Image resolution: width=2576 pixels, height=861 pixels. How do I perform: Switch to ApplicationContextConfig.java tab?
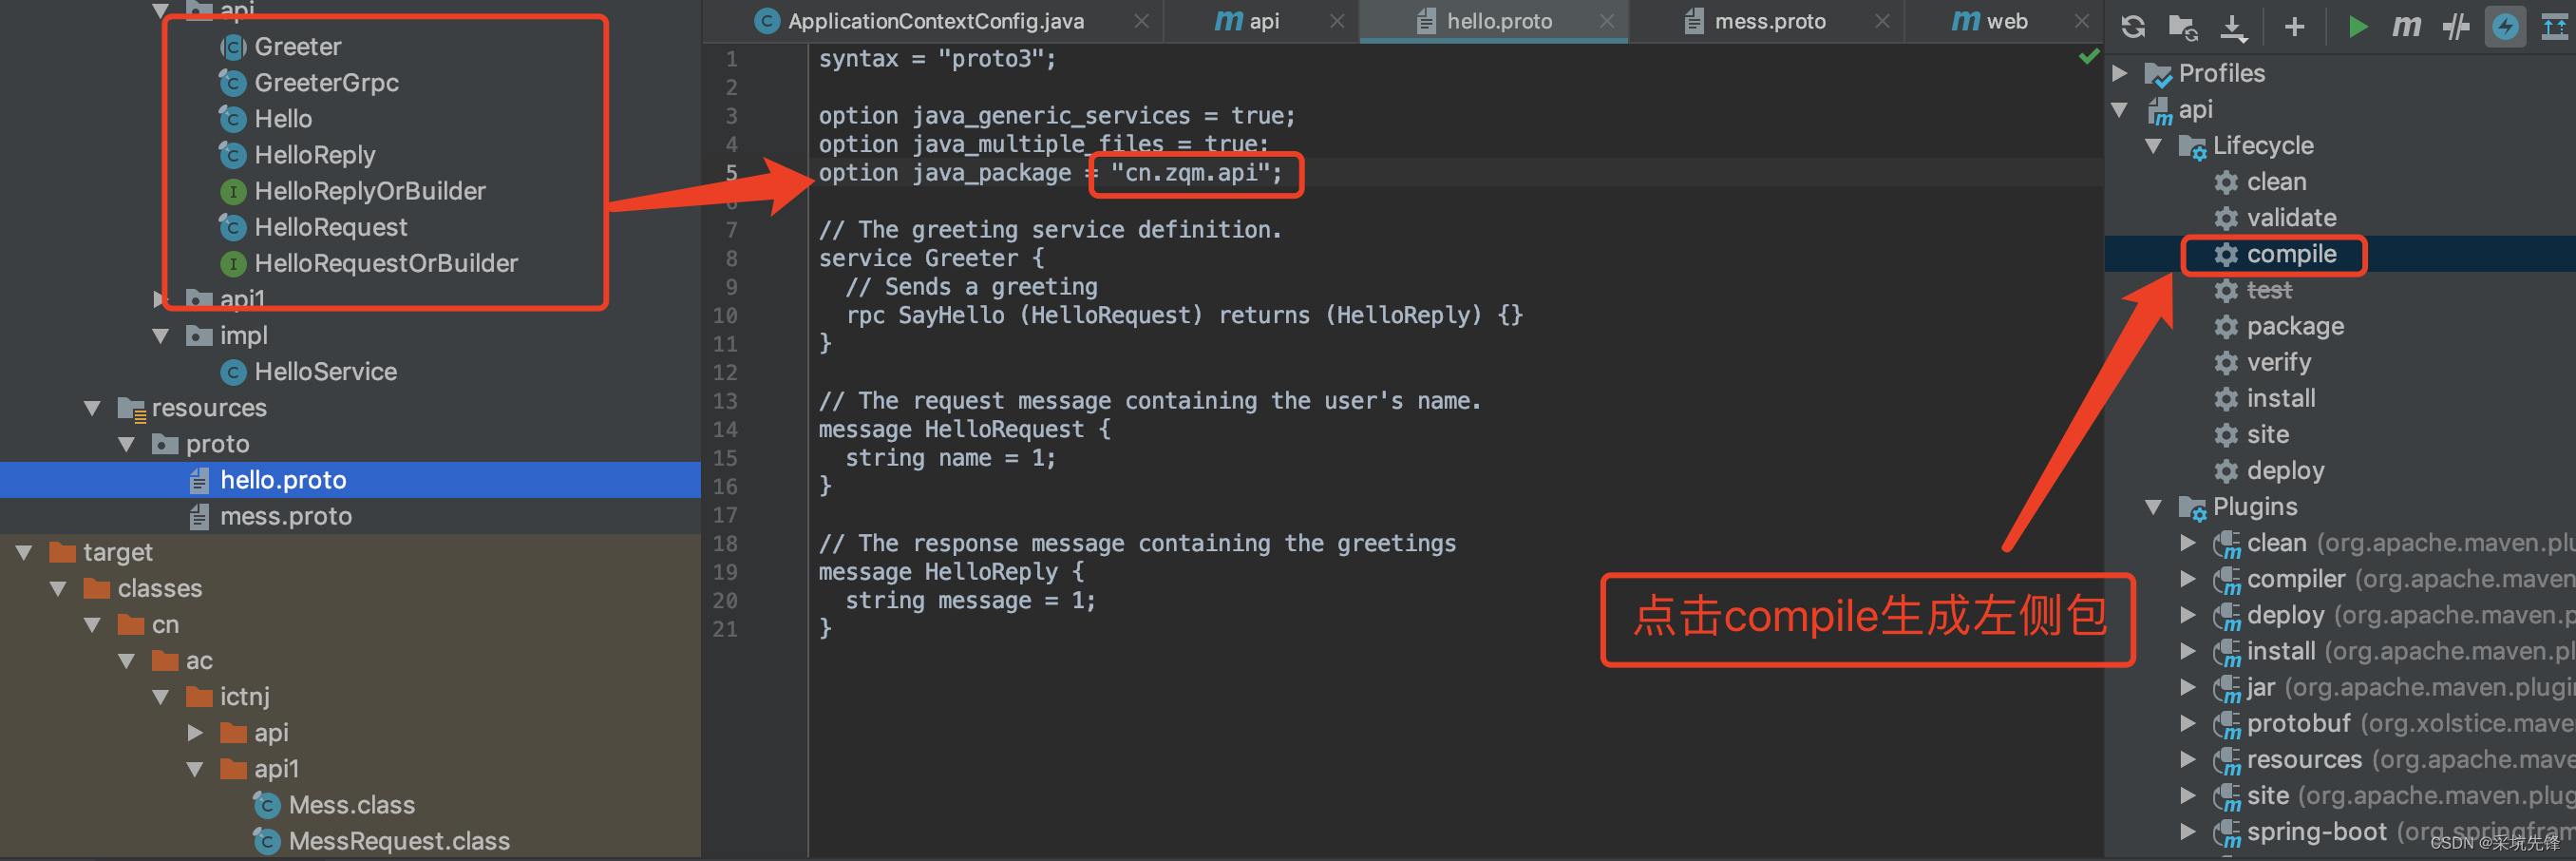[935, 21]
